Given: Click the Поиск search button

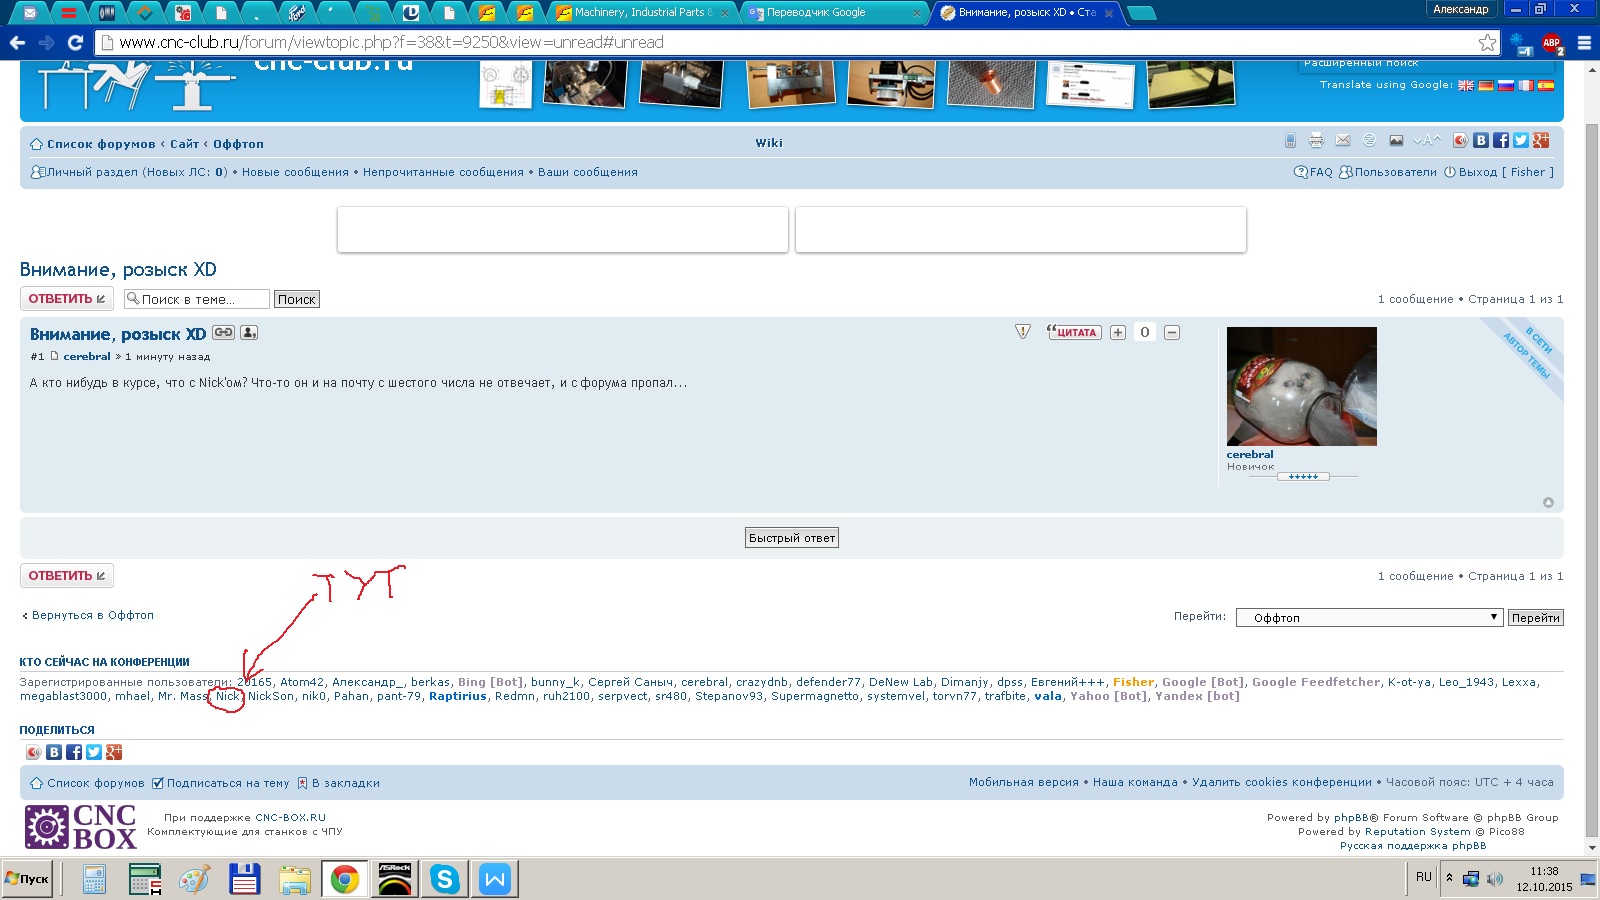Looking at the screenshot, I should 297,299.
